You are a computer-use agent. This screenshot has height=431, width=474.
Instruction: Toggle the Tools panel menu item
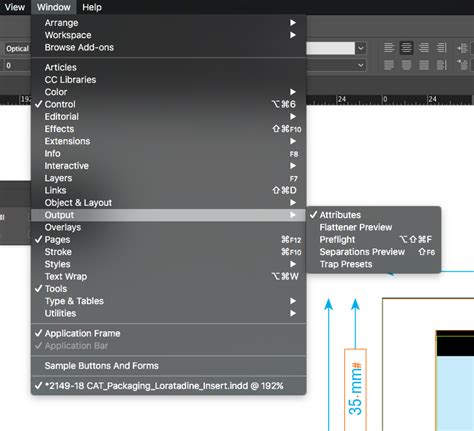tap(169, 289)
